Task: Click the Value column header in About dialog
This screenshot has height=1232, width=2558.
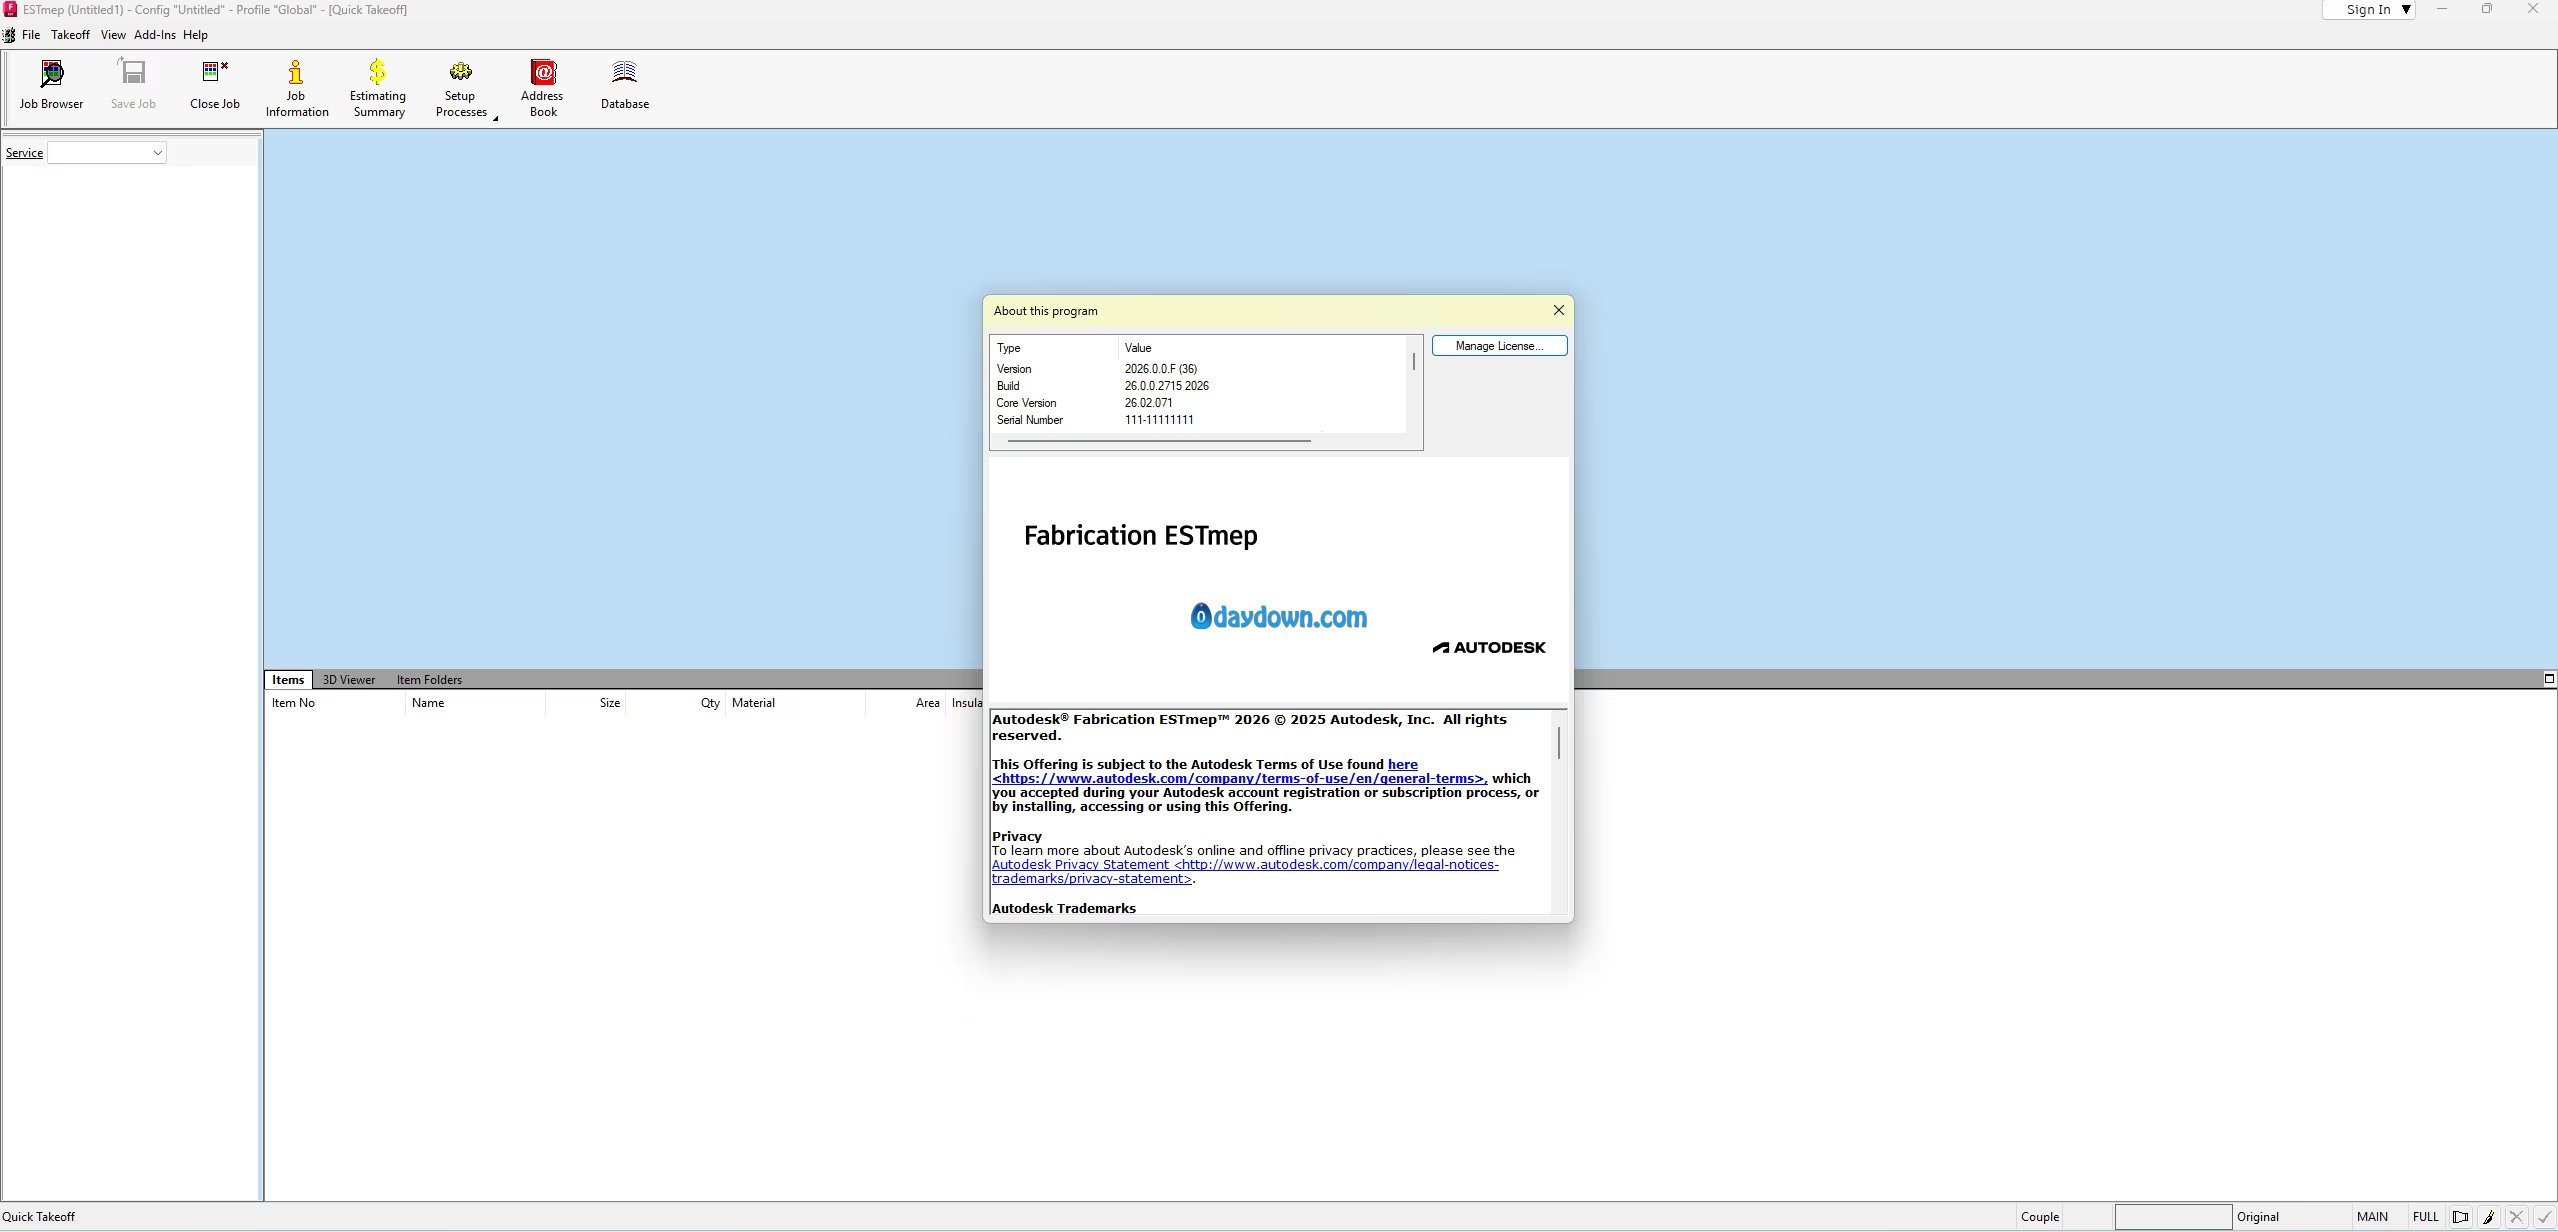Action: (x=1262, y=348)
